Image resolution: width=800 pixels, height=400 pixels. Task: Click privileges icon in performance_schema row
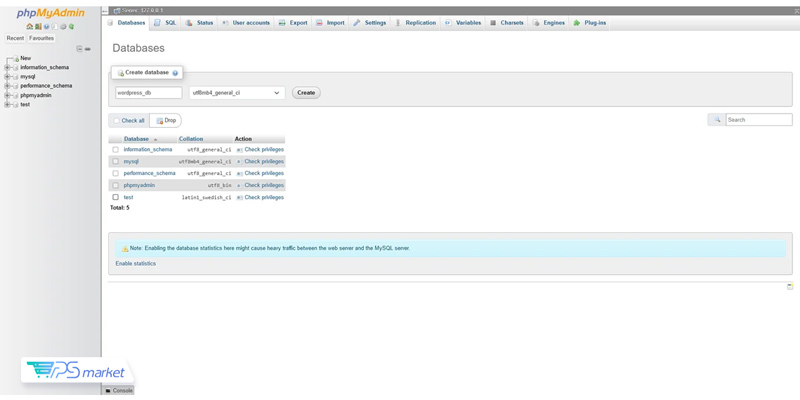[240, 173]
